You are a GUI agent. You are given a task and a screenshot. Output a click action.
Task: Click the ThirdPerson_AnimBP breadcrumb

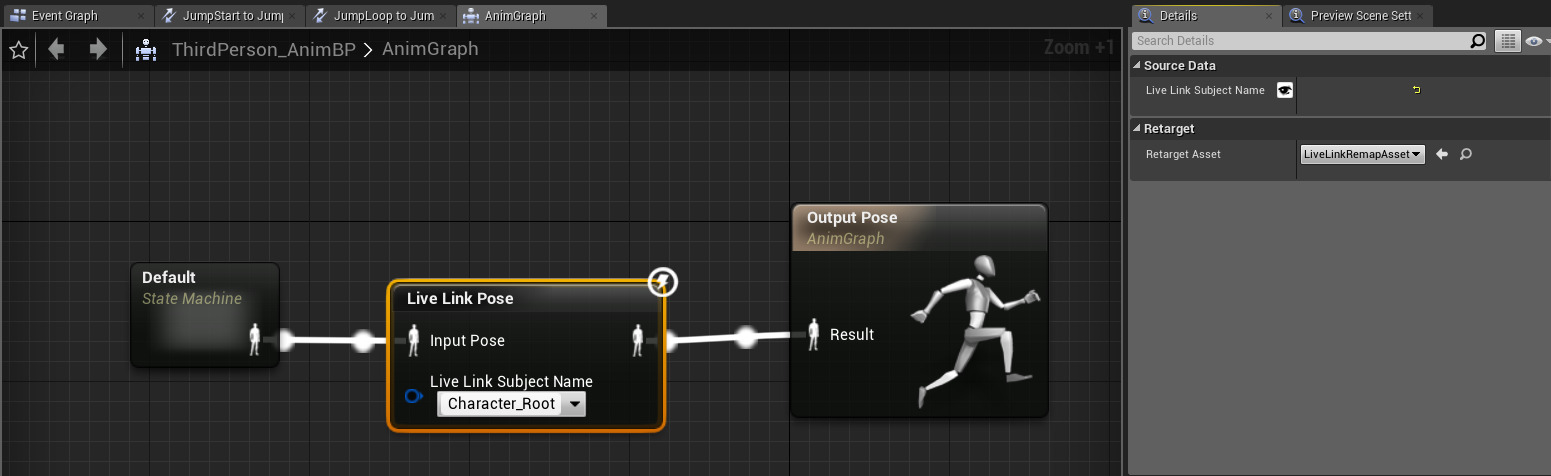pos(263,49)
